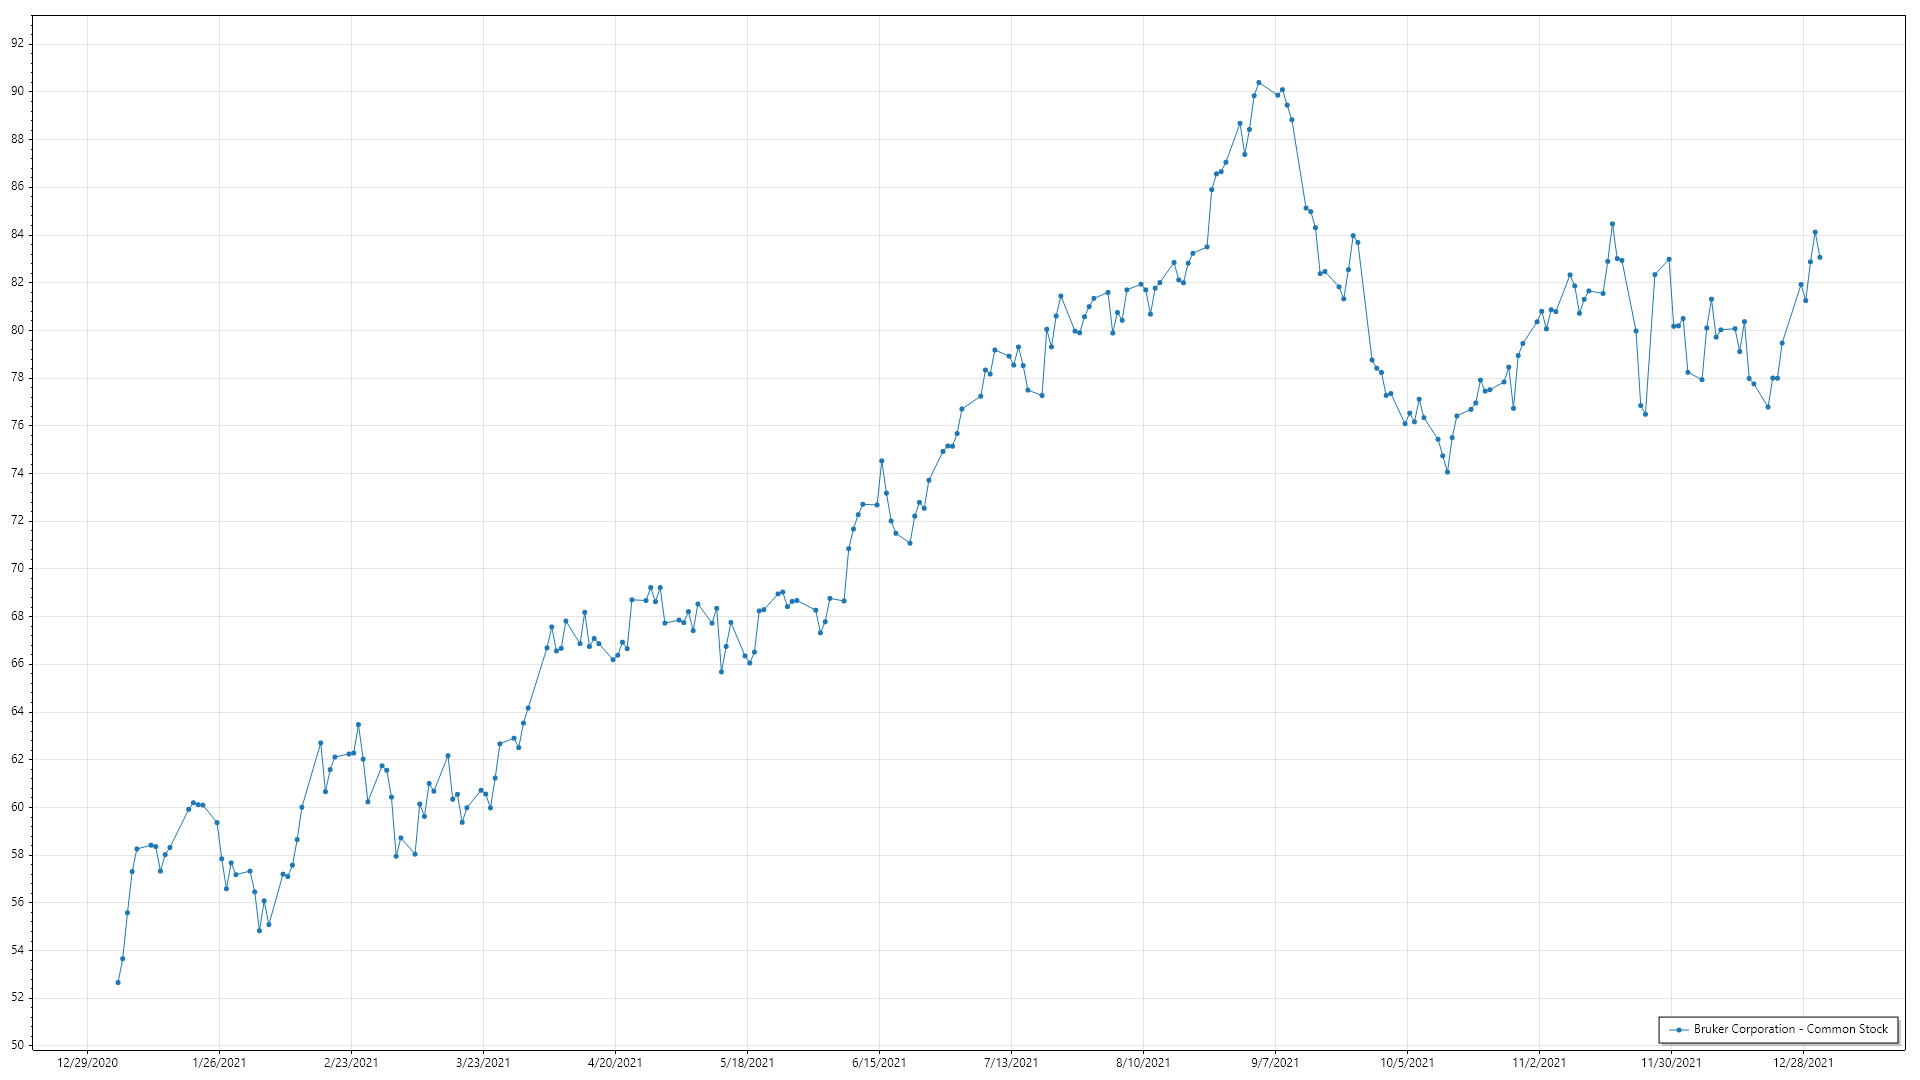Image resolution: width=1920 pixels, height=1080 pixels.
Task: Click the 3/23/2021 x-axis date label
Action: (483, 1063)
